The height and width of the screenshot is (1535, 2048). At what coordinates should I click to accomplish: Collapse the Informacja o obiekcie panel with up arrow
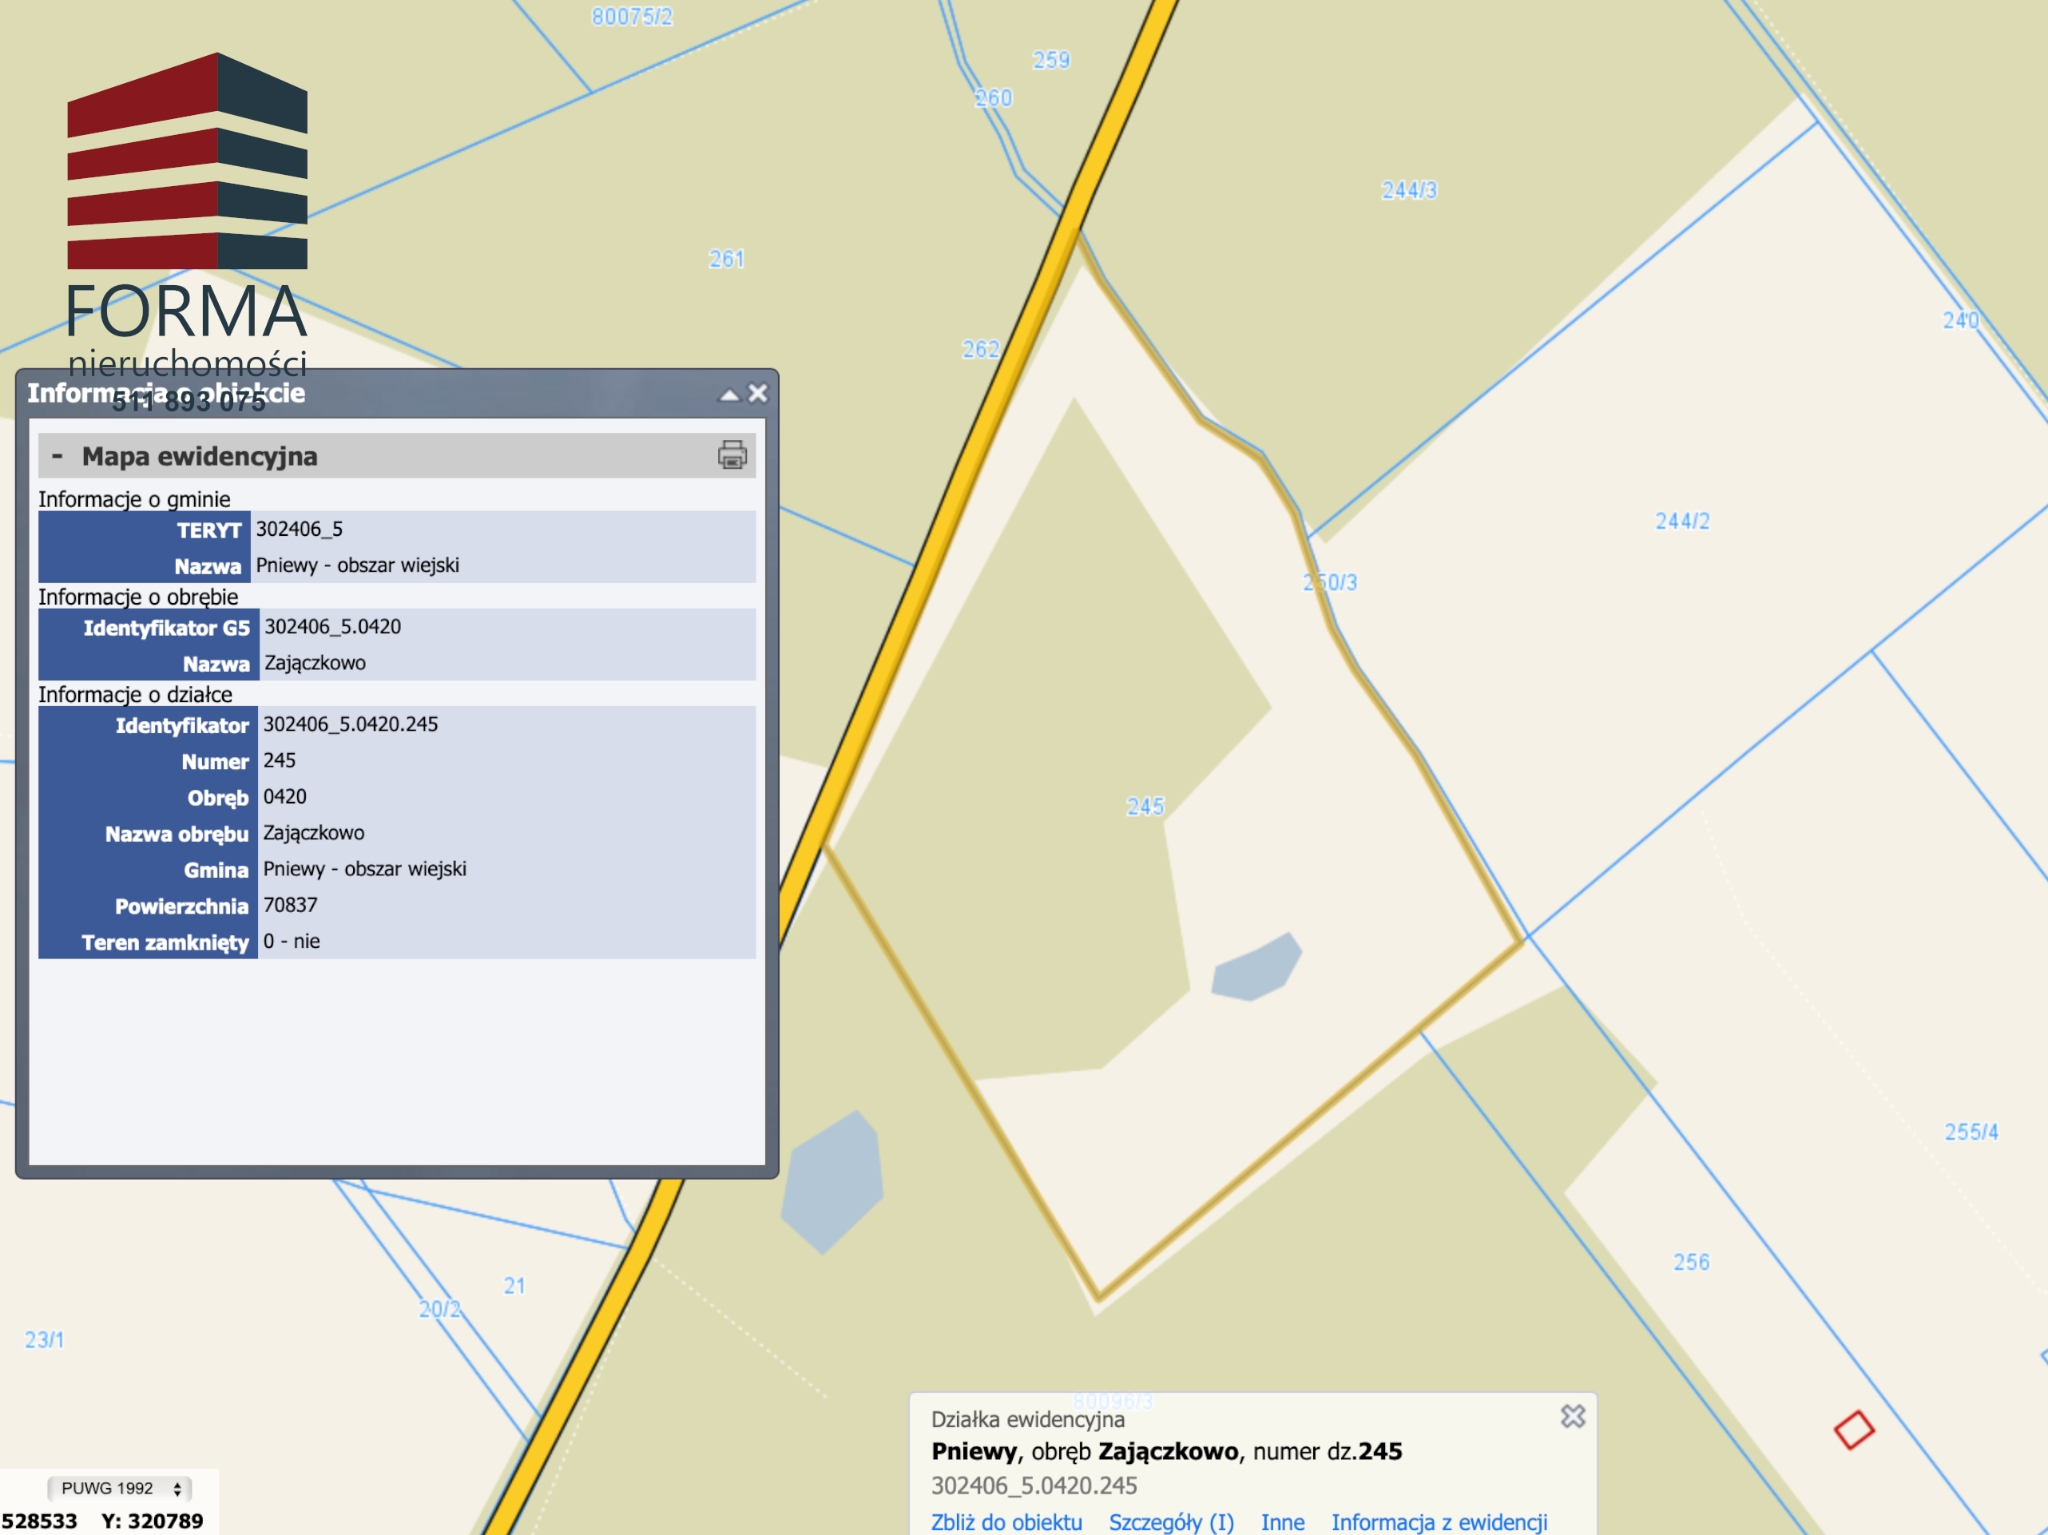730,395
